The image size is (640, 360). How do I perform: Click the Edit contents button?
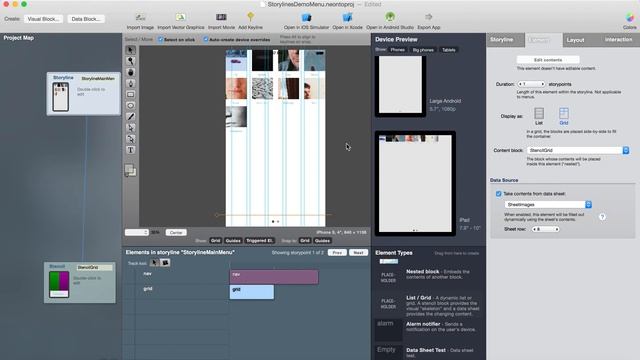(548, 60)
